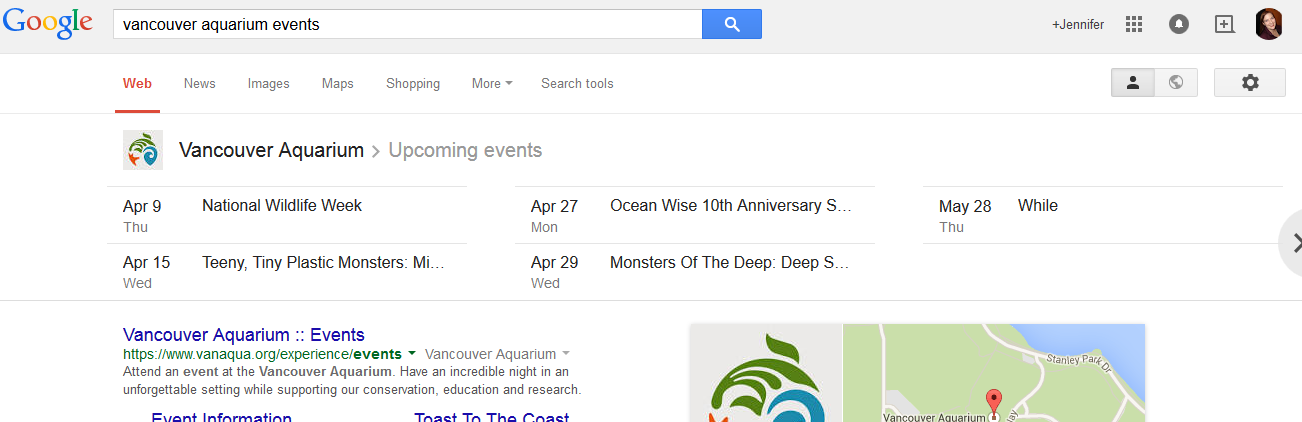Click the search query input field
Screen dimensions: 1302x422
pyautogui.click(x=407, y=24)
